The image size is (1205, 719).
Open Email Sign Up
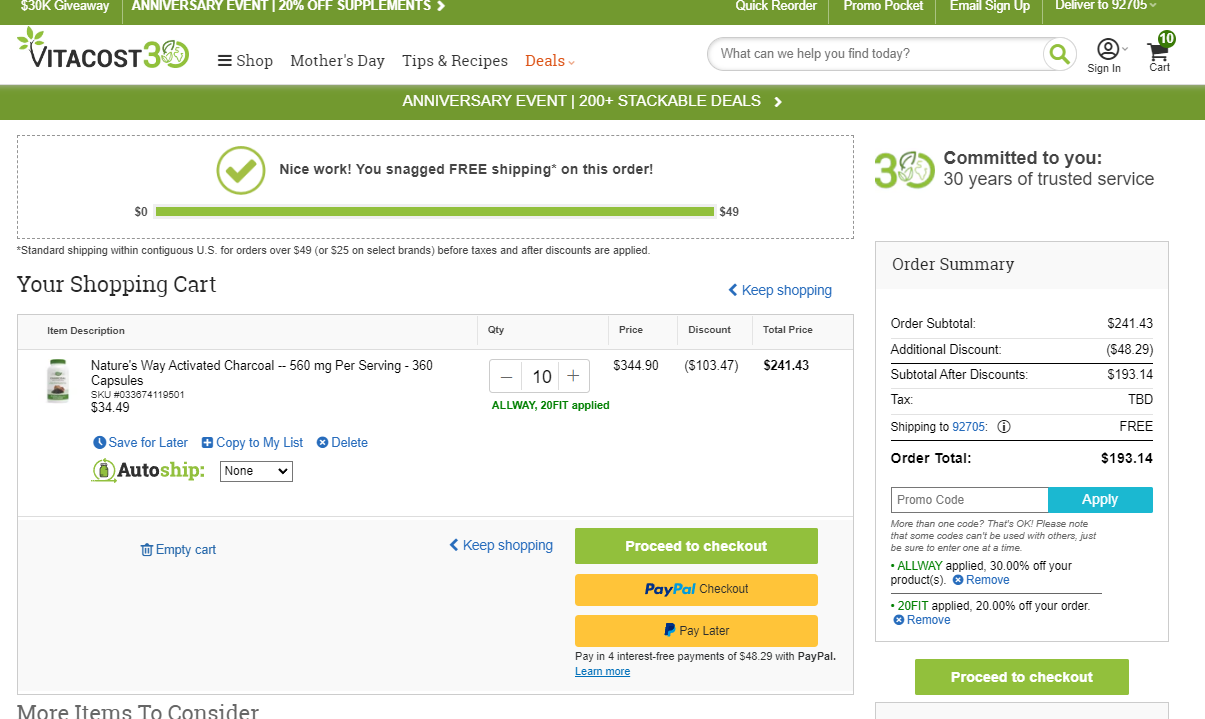click(989, 6)
